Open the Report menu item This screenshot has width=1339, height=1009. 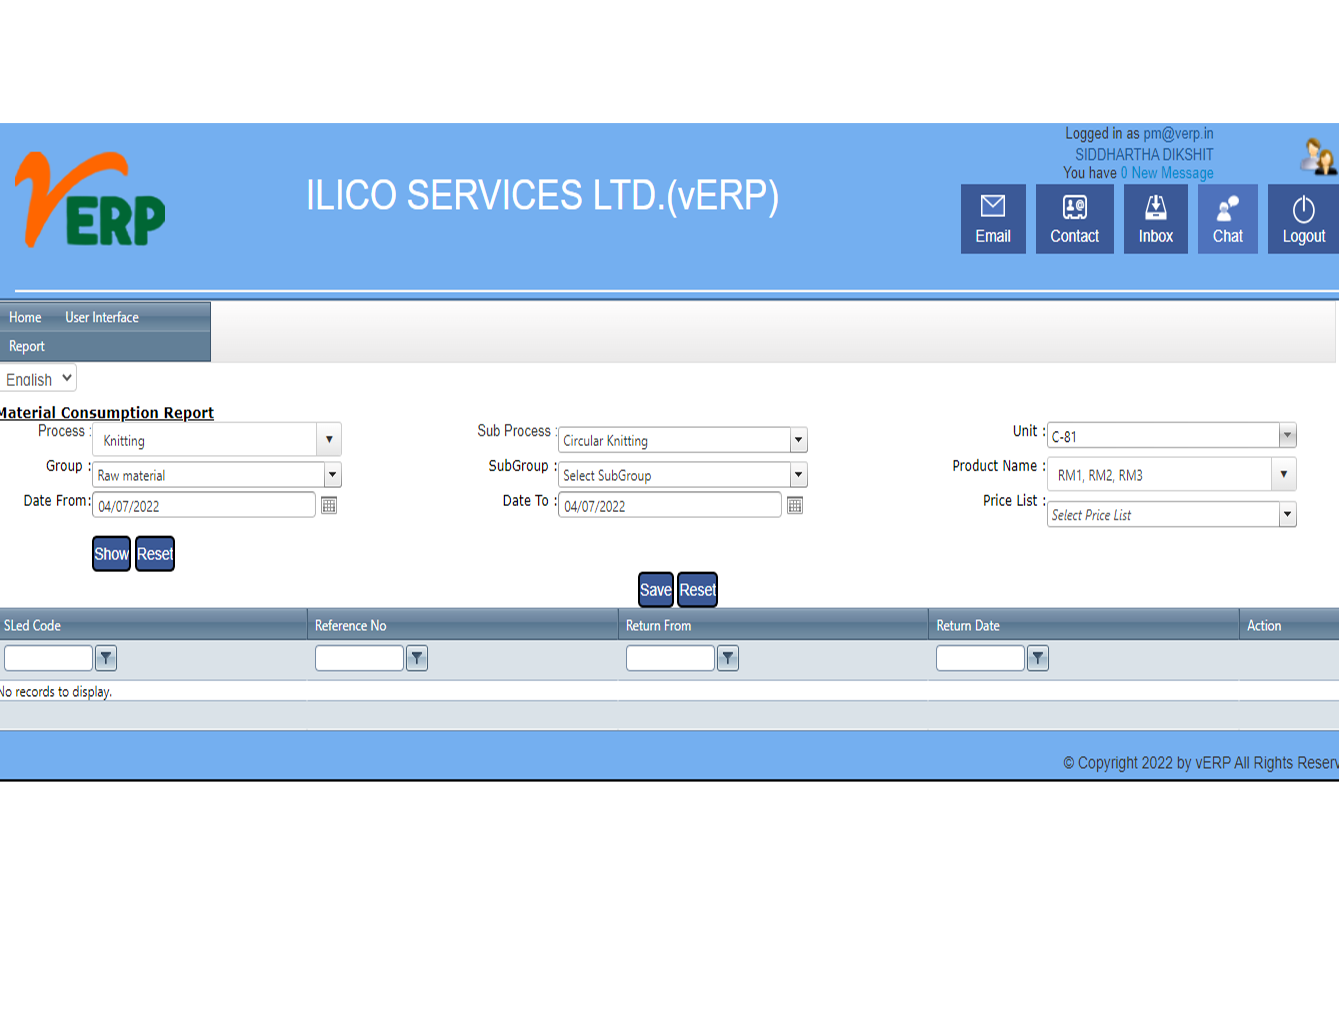click(x=27, y=346)
